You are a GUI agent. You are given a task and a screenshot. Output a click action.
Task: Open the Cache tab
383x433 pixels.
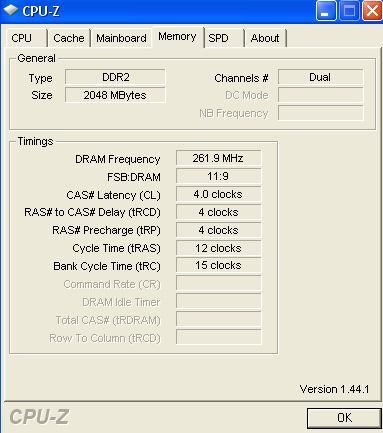69,38
